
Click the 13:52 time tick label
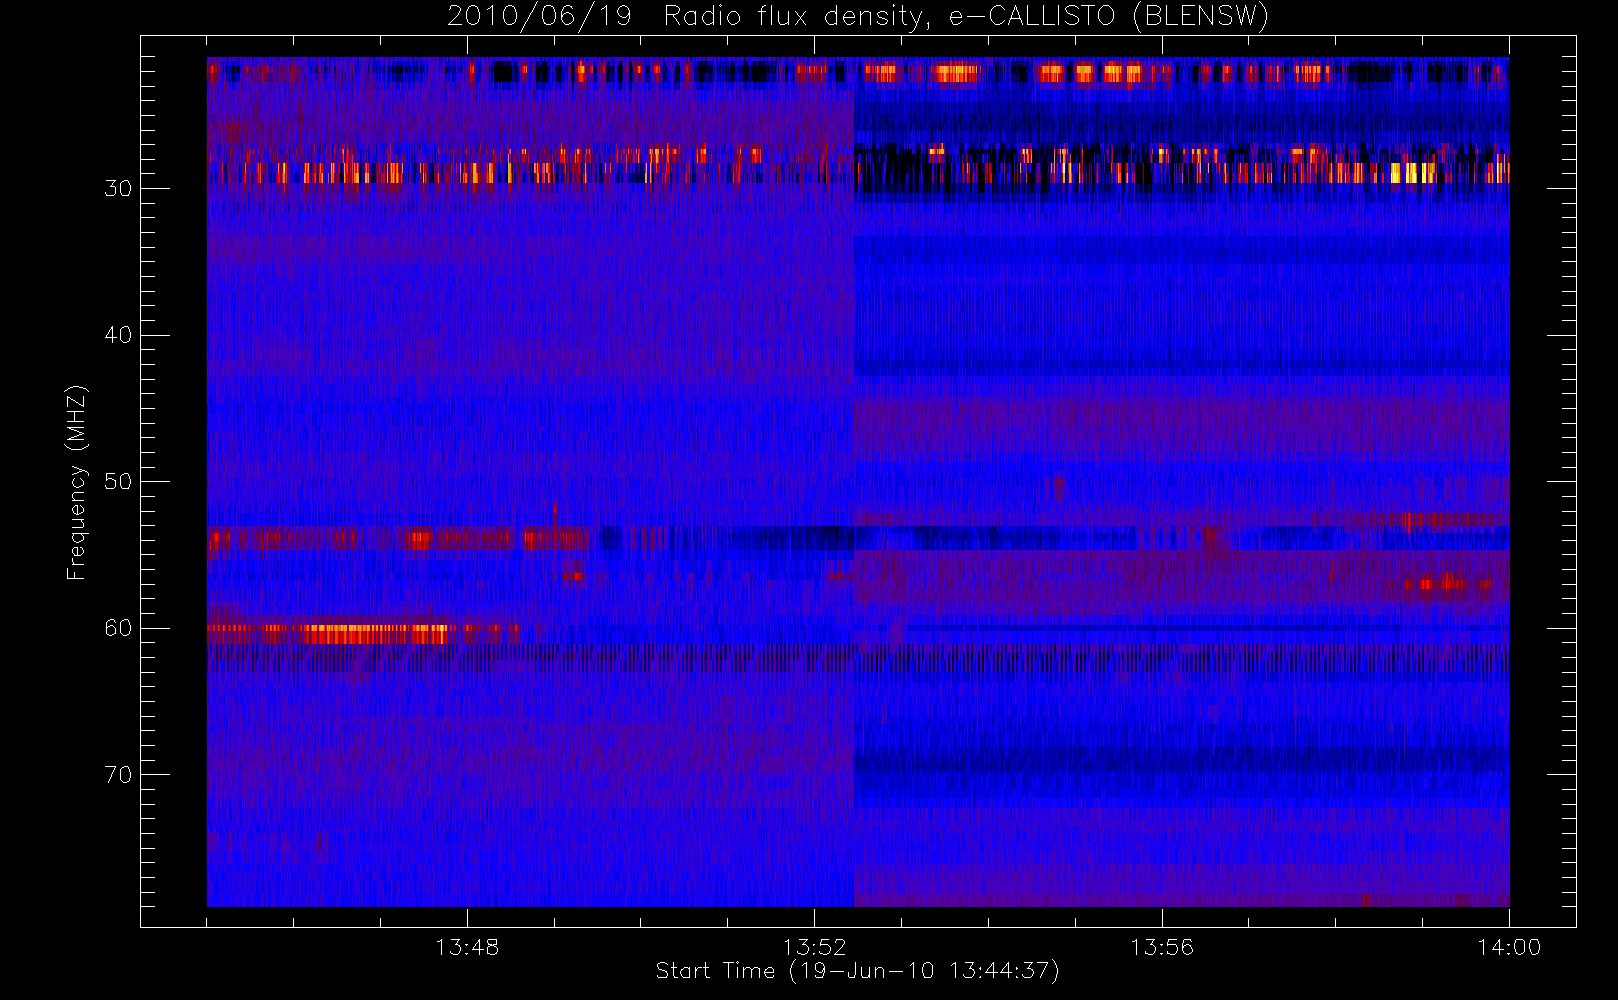[x=814, y=947]
